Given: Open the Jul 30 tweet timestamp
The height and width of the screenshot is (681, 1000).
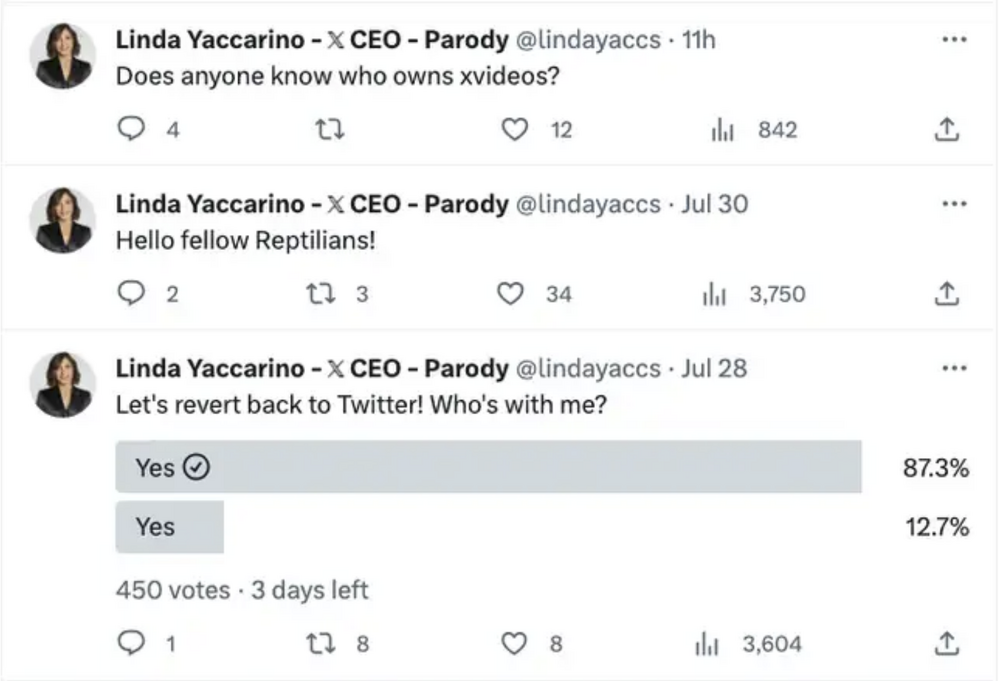Looking at the screenshot, I should pyautogui.click(x=714, y=204).
